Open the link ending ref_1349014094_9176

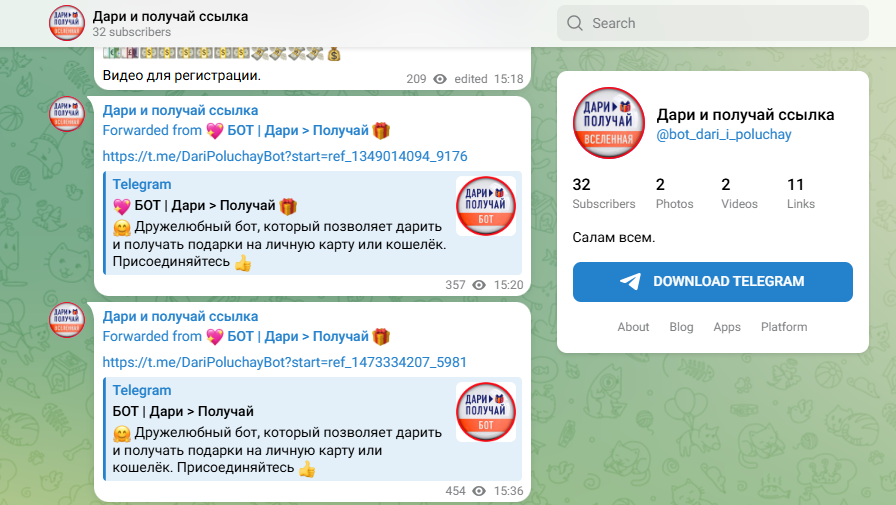[x=285, y=156]
